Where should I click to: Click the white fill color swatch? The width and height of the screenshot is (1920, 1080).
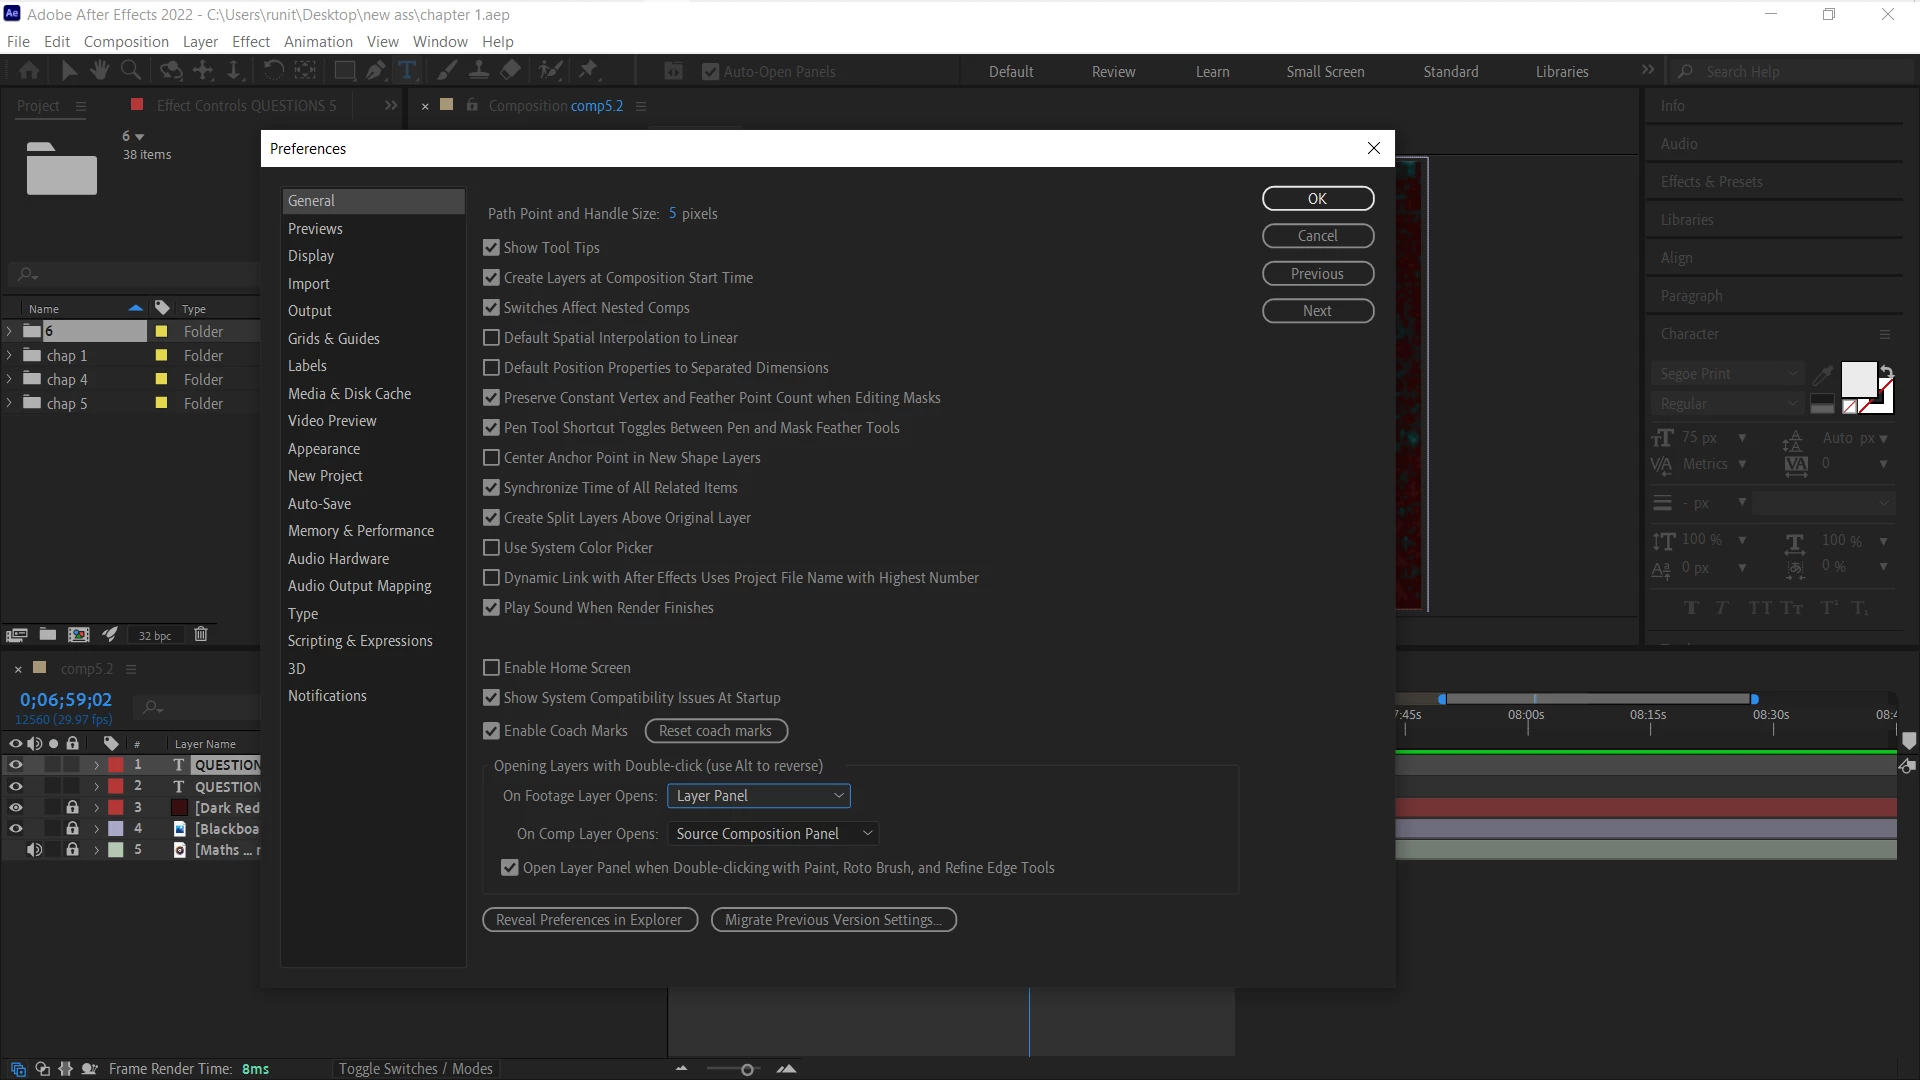[x=1858, y=379]
